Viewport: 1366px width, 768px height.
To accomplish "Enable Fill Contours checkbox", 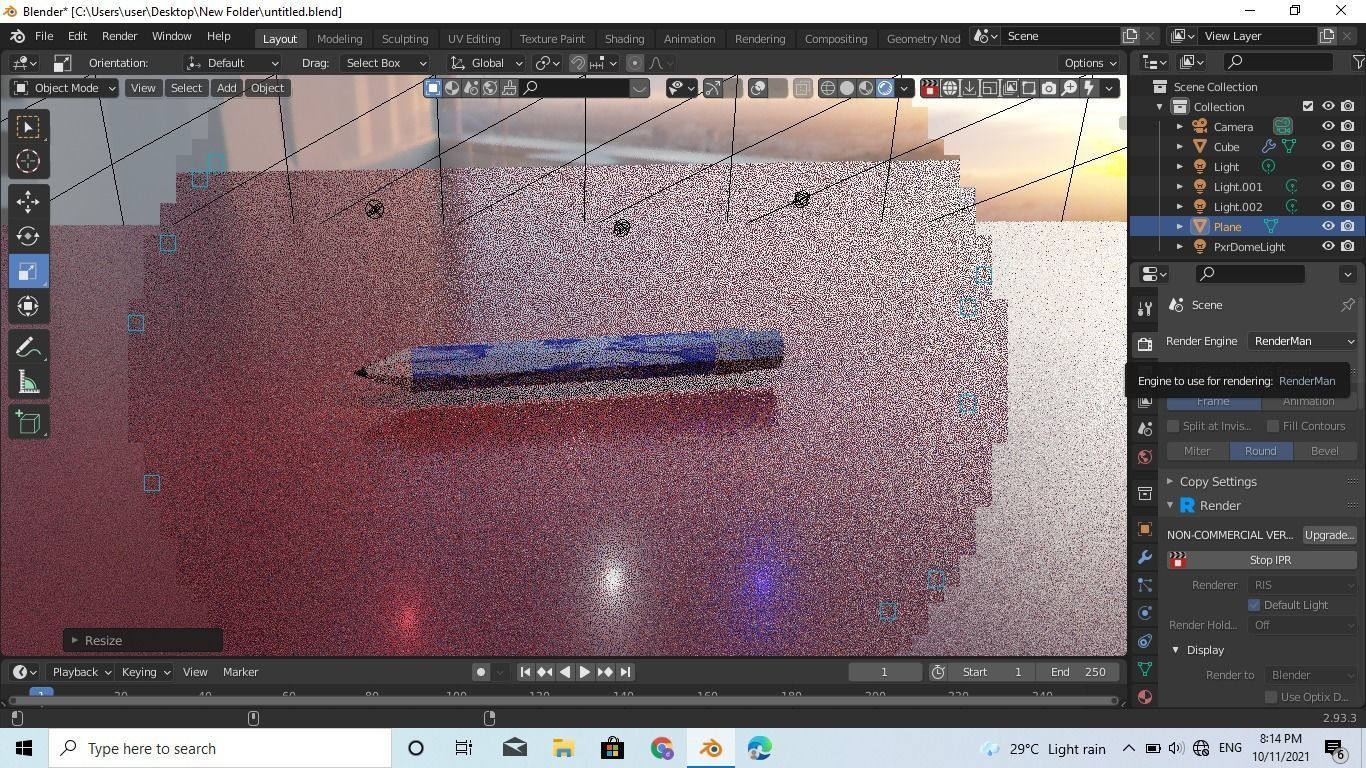I will [x=1273, y=426].
